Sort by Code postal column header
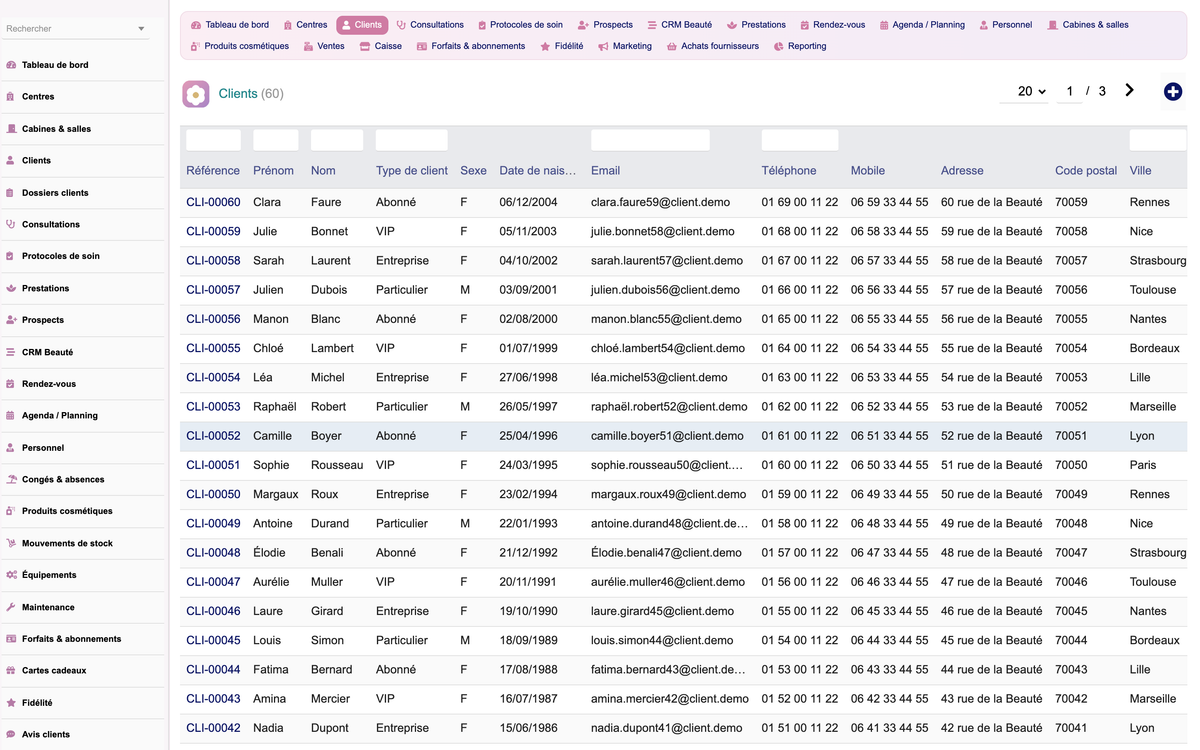1200x750 pixels. click(1086, 171)
